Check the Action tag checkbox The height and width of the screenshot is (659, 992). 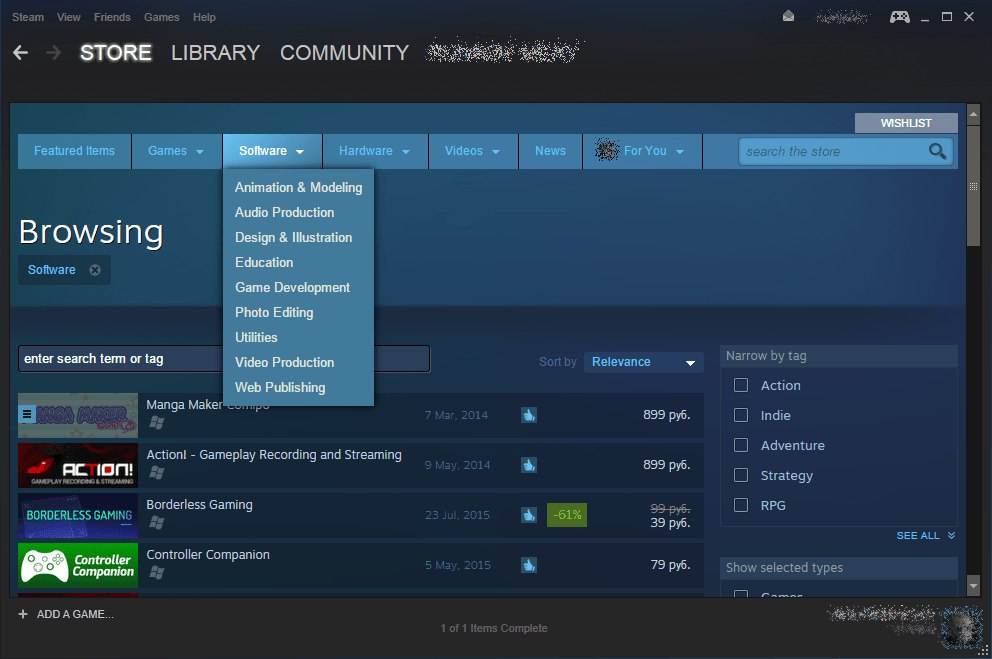tap(741, 385)
